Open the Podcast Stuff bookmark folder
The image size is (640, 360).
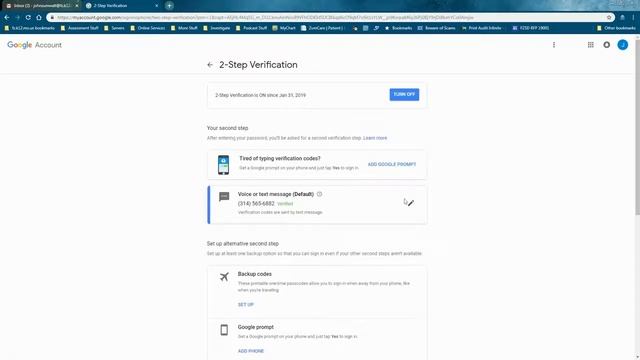pyautogui.click(x=251, y=28)
